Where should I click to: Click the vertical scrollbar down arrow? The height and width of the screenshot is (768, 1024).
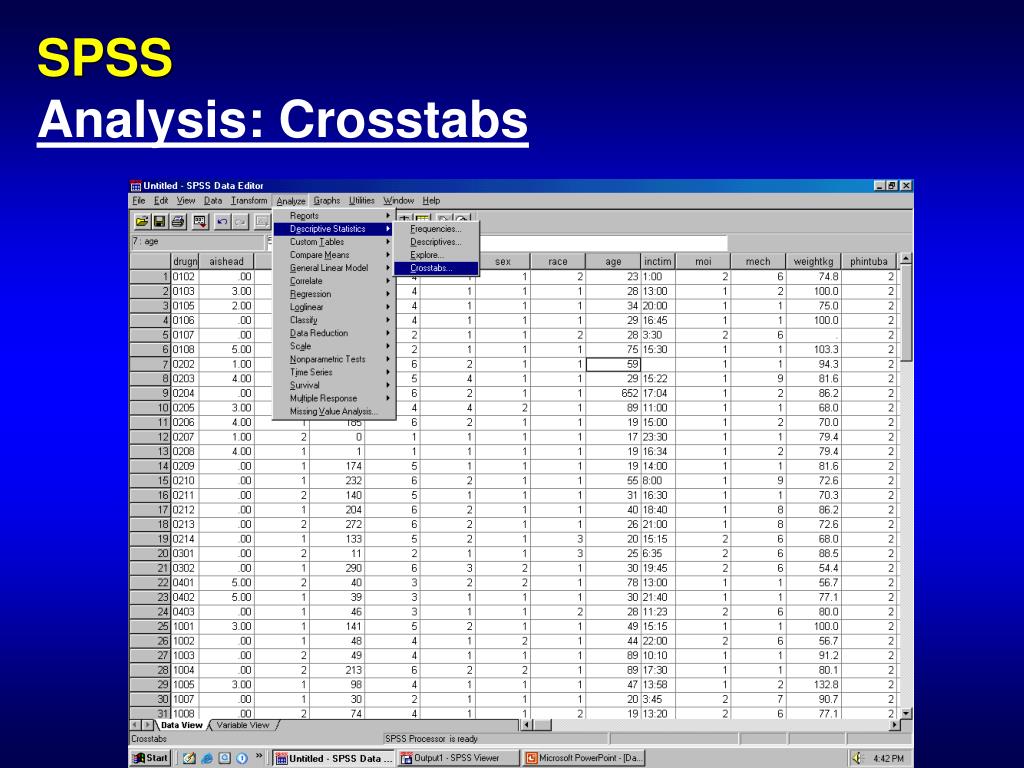point(906,713)
